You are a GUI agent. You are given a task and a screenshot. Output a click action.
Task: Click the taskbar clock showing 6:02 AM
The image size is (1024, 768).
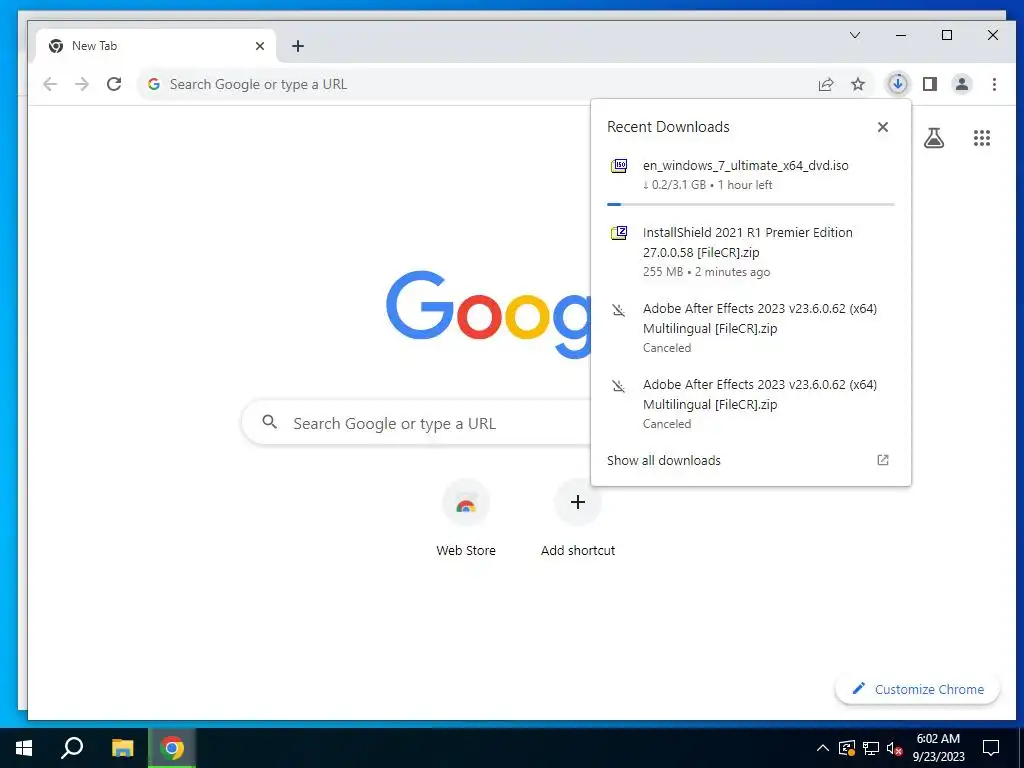click(938, 748)
